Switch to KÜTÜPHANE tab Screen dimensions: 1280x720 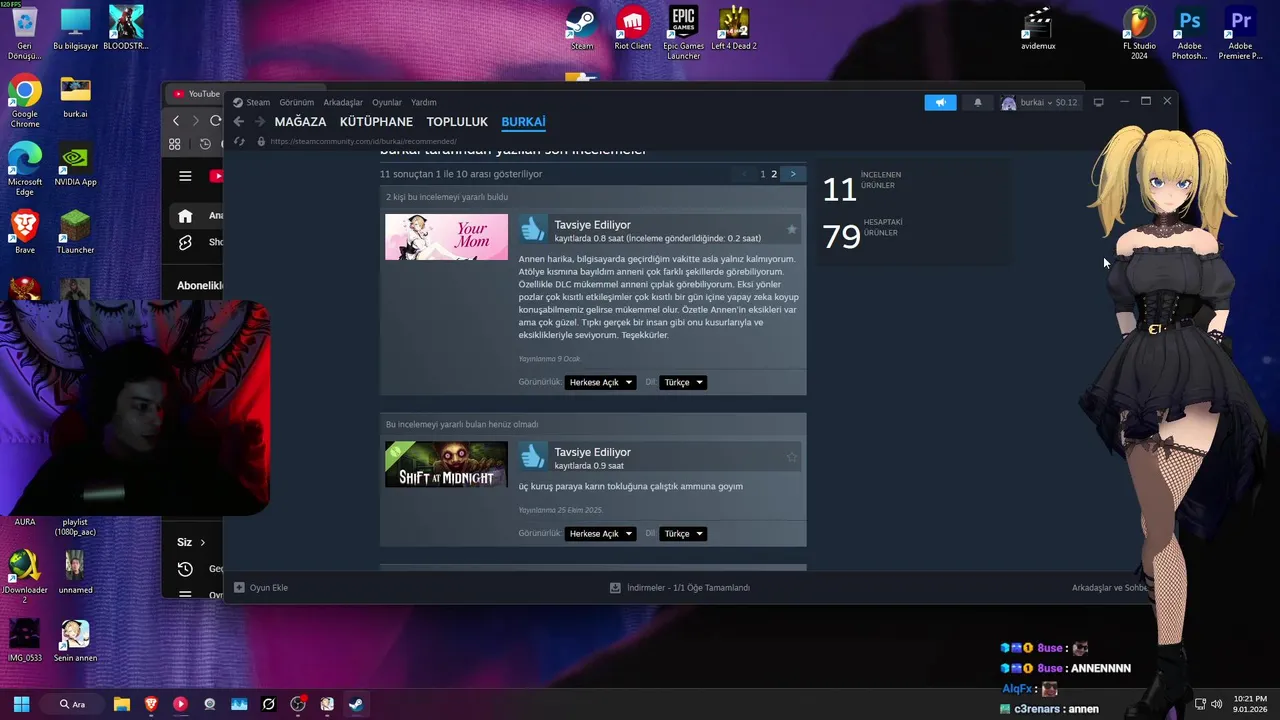pos(376,122)
